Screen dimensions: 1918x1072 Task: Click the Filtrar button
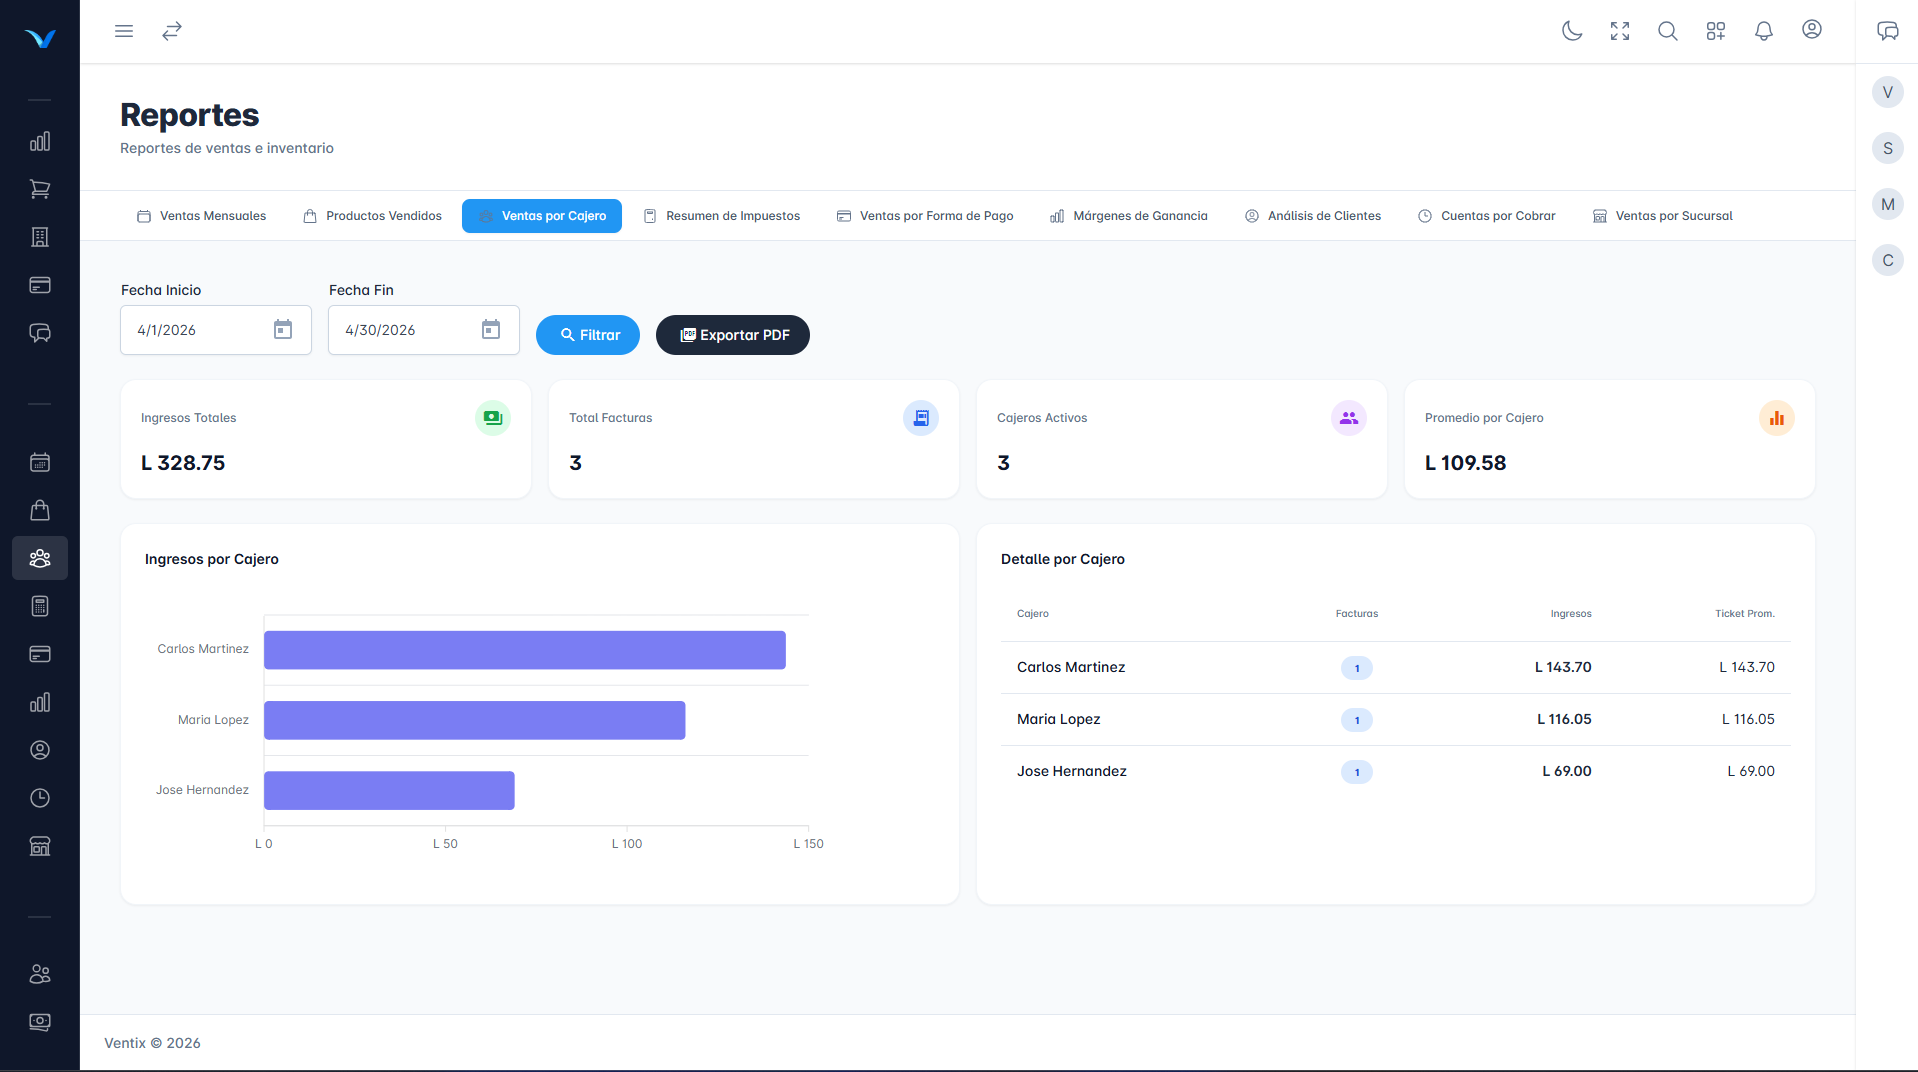587,335
